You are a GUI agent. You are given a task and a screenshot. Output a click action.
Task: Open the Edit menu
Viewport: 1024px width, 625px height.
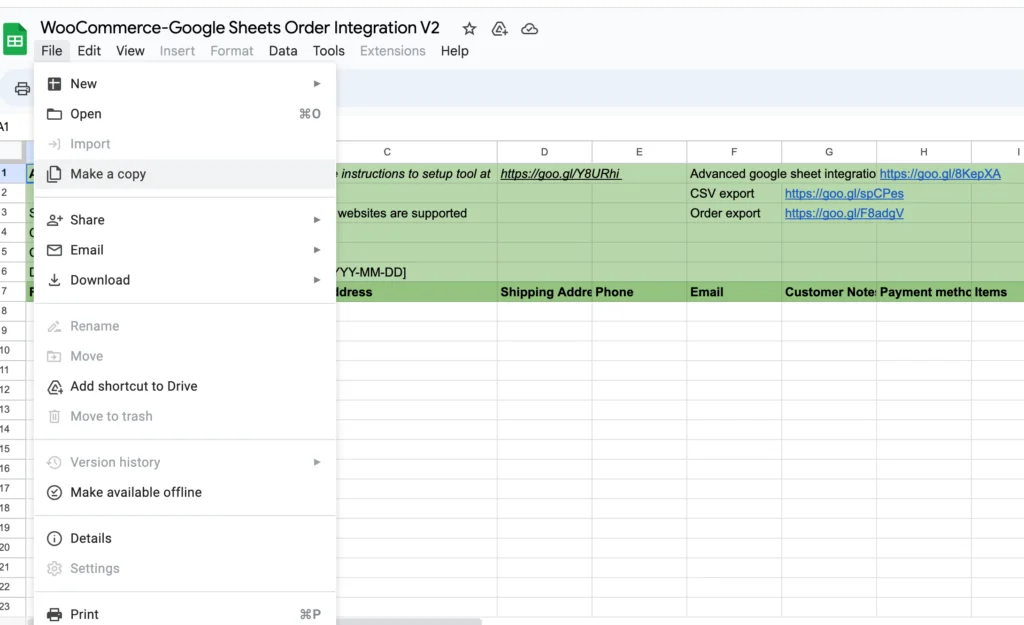[89, 51]
